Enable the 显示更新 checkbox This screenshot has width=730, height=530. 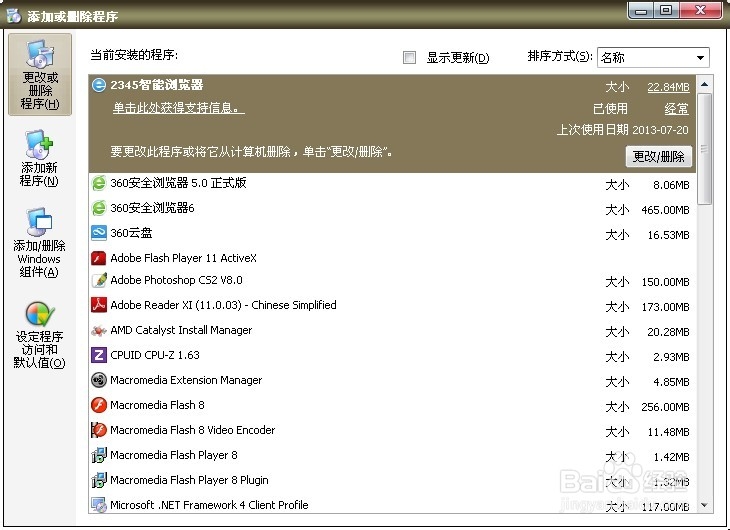pyautogui.click(x=409, y=57)
